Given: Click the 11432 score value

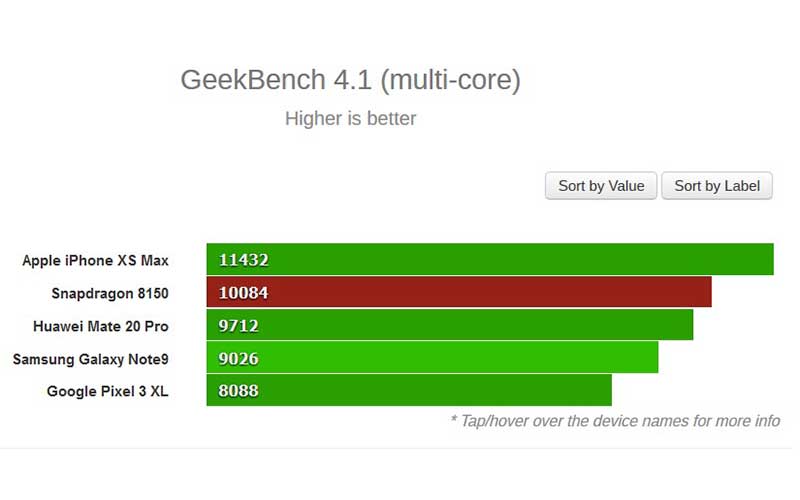Looking at the screenshot, I should click(243, 260).
